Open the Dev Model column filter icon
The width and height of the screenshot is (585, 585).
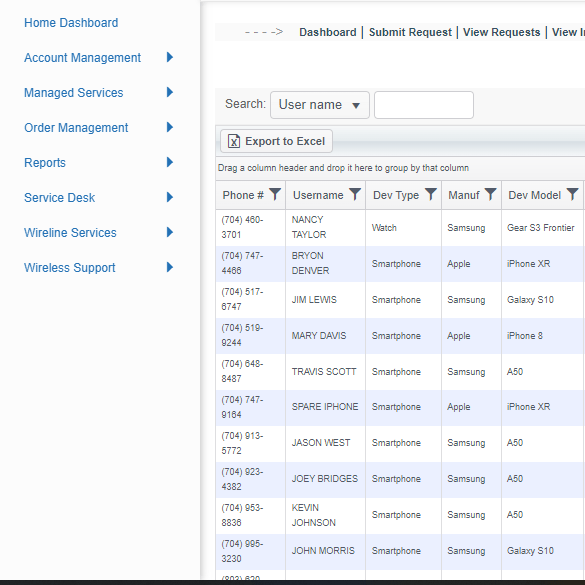tap(572, 194)
